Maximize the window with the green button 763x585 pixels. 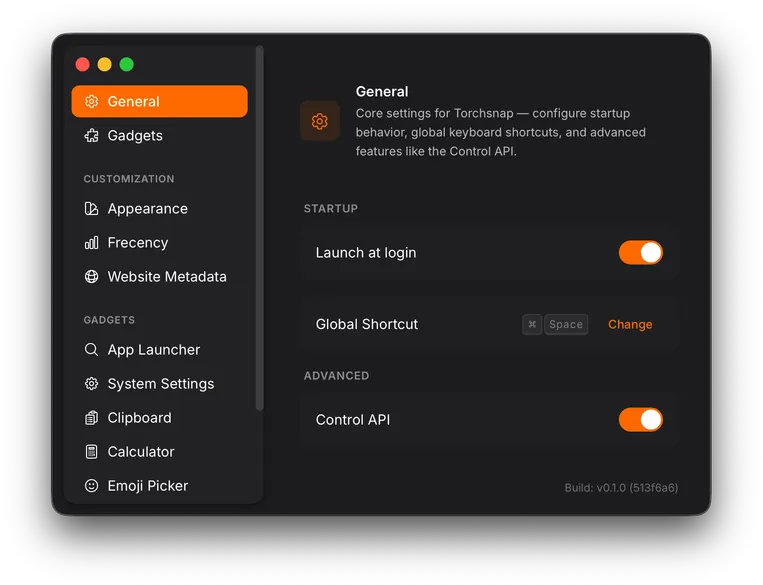click(x=127, y=64)
